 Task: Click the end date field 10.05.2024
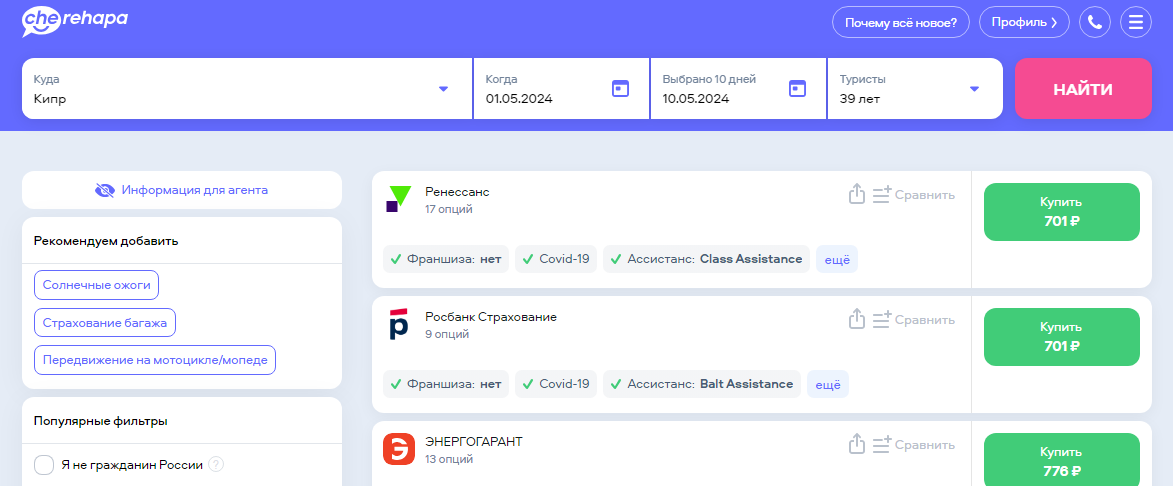tap(738, 88)
